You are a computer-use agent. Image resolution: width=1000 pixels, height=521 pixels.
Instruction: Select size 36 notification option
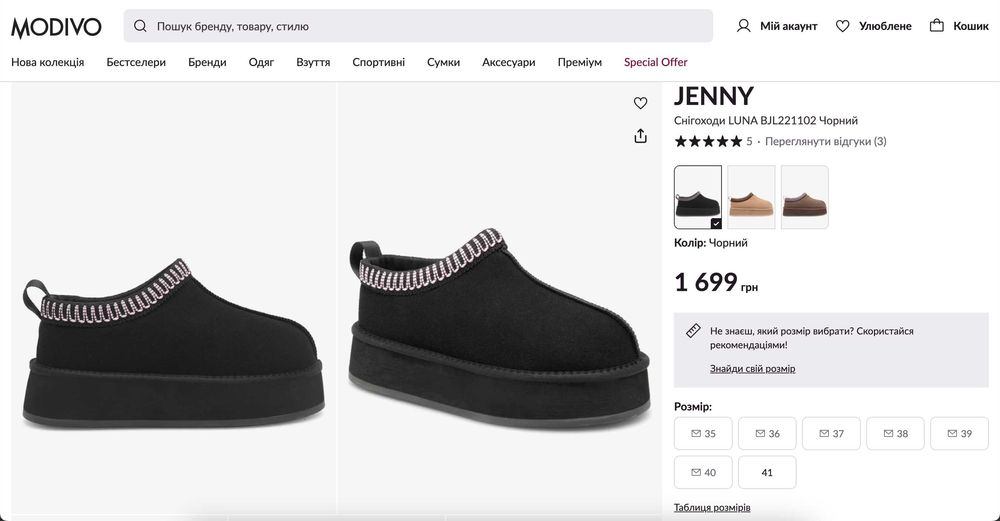point(767,434)
